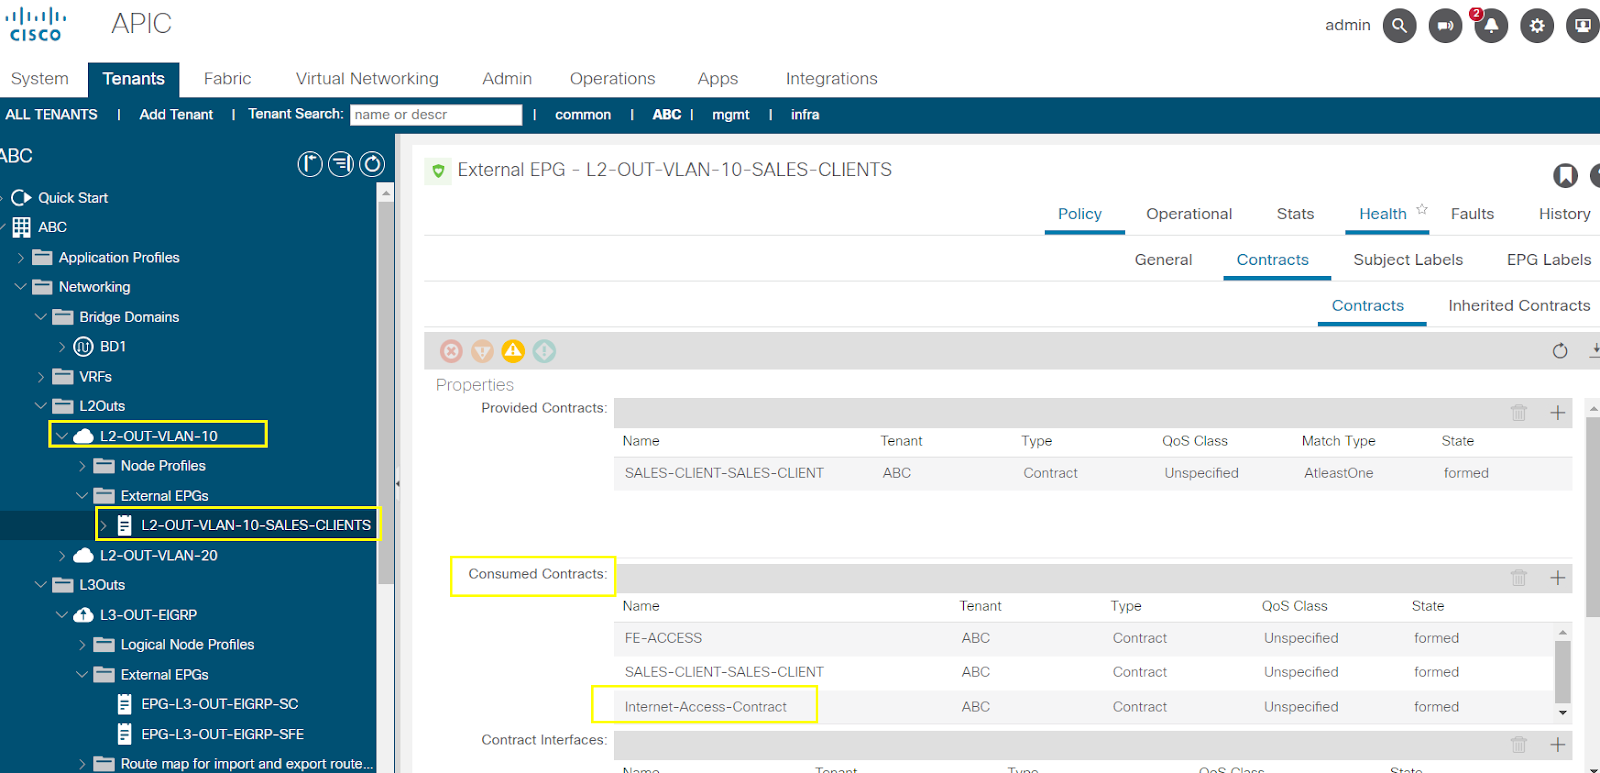The height and width of the screenshot is (773, 1600).
Task: Open the Stats tab
Action: (1295, 214)
